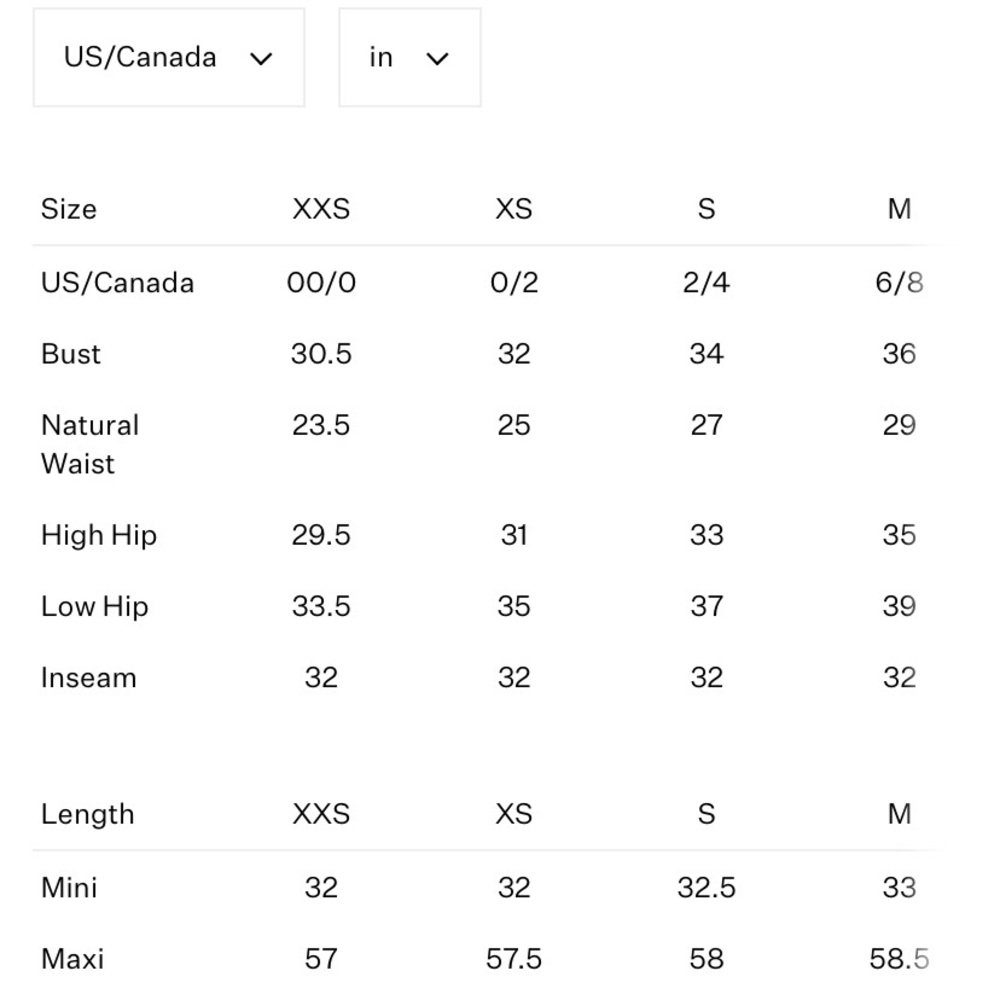This screenshot has width=1000, height=1000.
Task: Click the Low Hip row label
Action: 94,607
